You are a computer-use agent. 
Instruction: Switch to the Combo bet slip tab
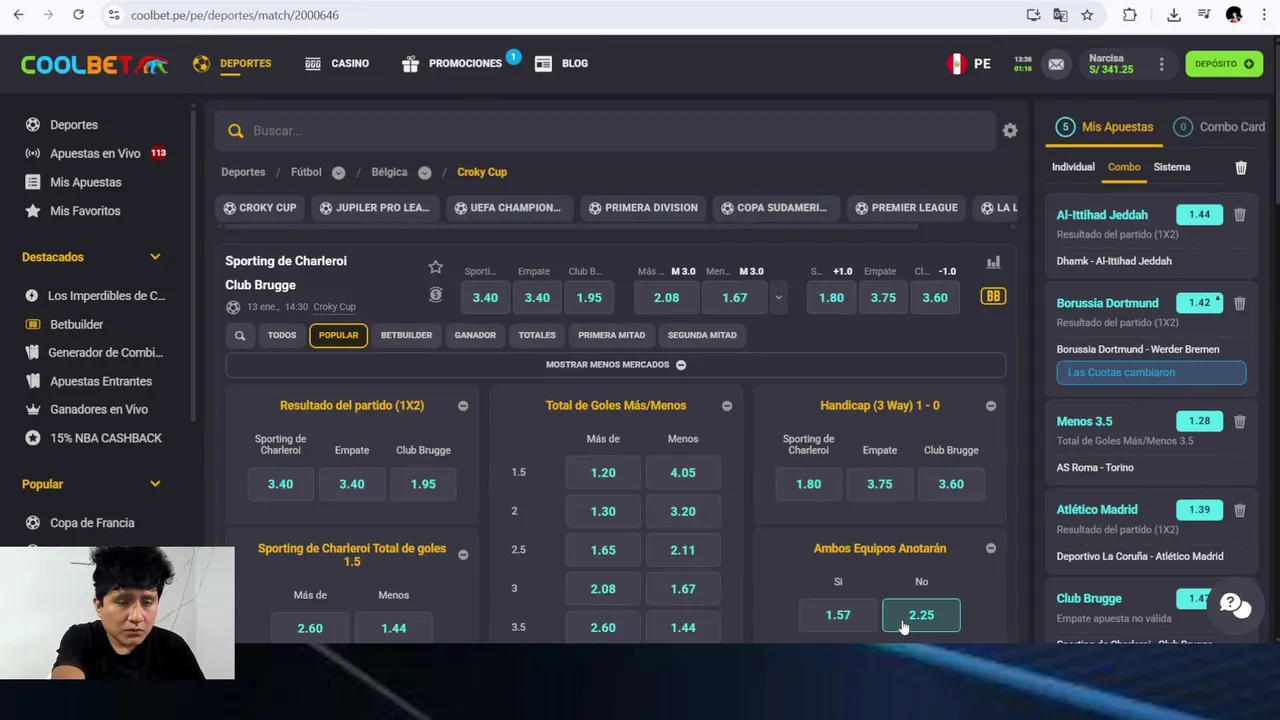click(x=1124, y=167)
